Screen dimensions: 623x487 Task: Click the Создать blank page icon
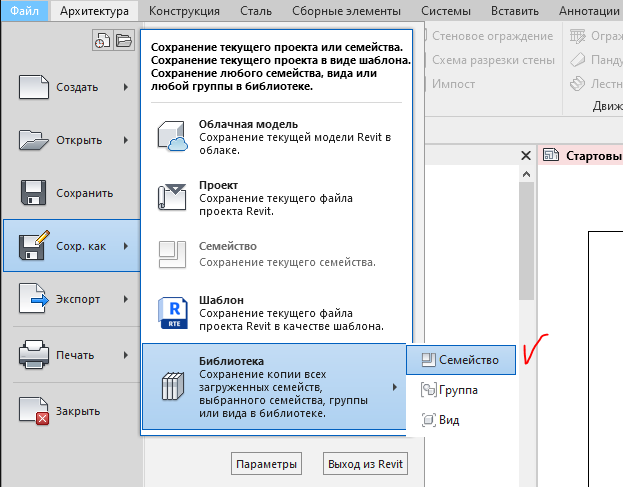35,86
